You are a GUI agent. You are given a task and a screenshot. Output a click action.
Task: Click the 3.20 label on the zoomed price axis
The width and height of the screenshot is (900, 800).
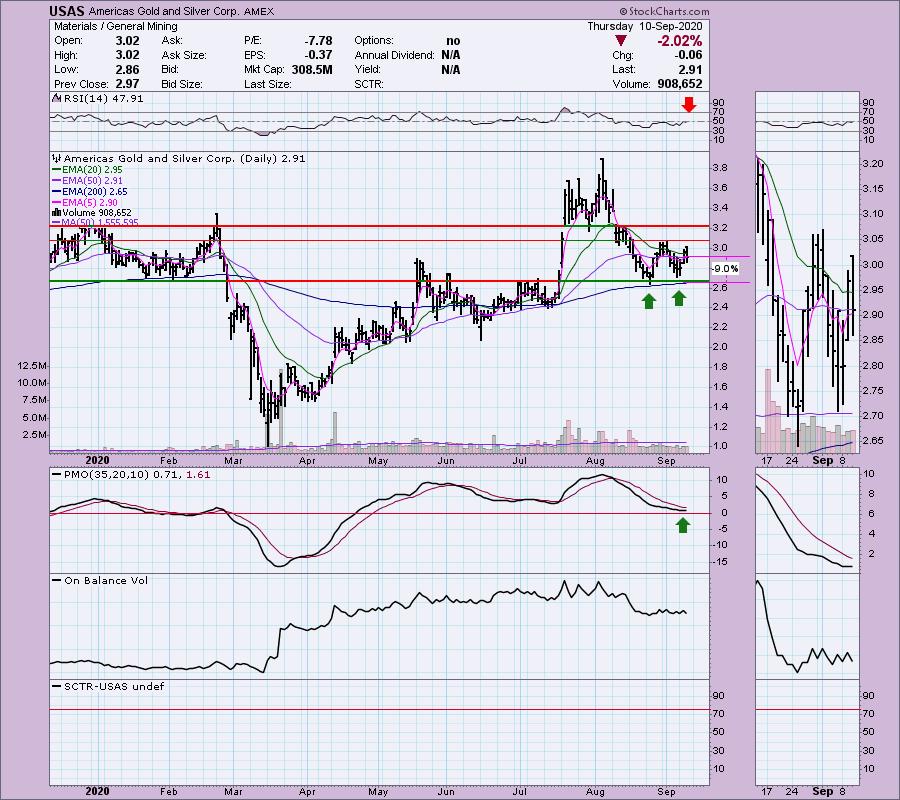[873, 164]
